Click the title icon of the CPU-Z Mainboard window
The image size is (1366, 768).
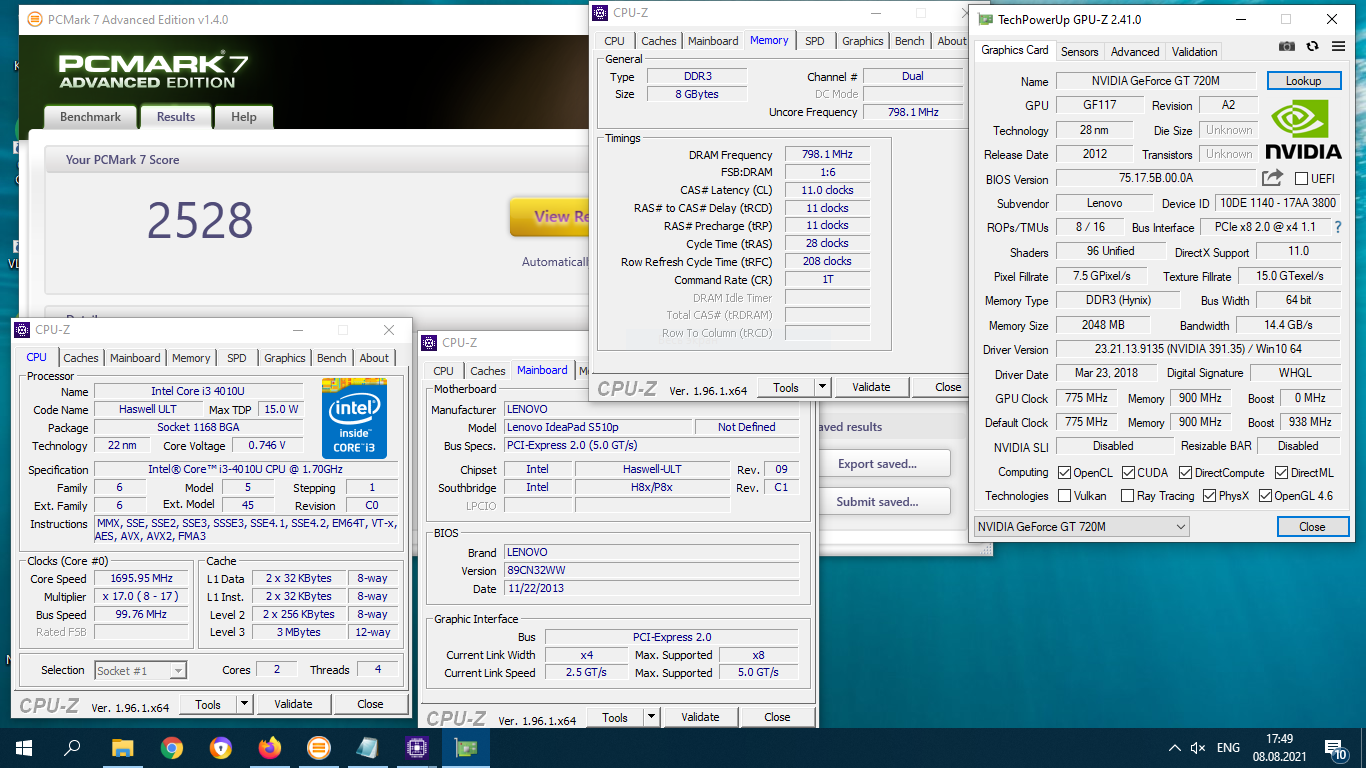pyautogui.click(x=429, y=342)
